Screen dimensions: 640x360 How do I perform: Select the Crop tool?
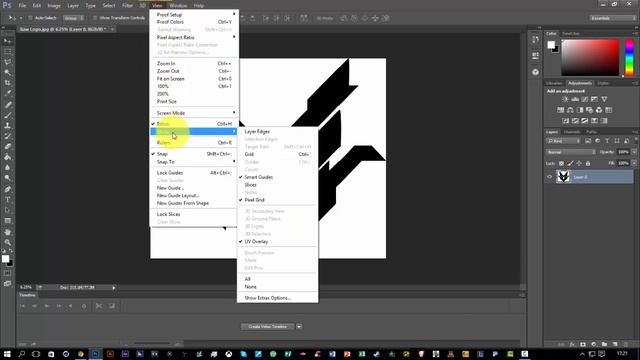[8, 83]
